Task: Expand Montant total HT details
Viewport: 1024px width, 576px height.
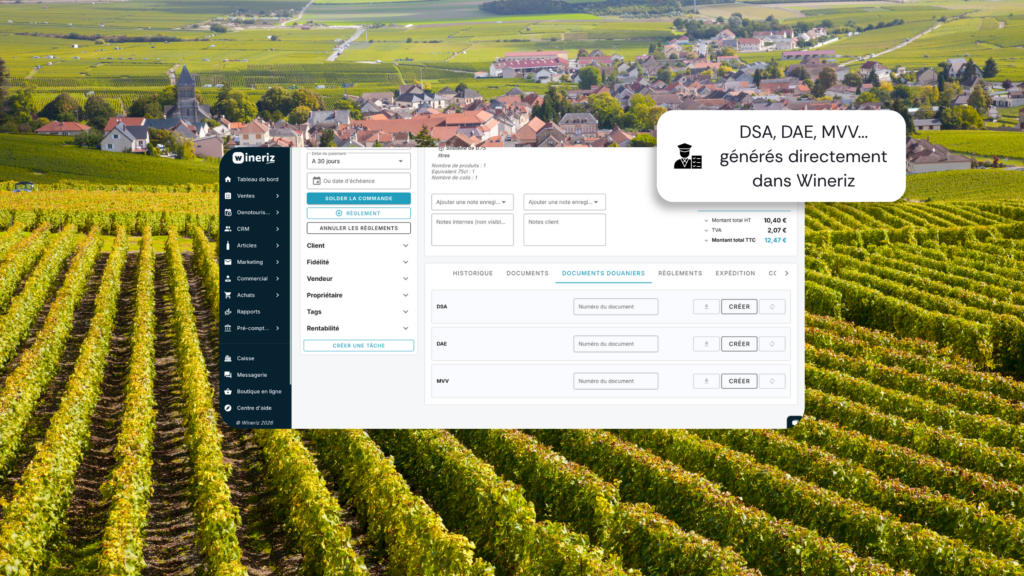Action: pyautogui.click(x=706, y=221)
